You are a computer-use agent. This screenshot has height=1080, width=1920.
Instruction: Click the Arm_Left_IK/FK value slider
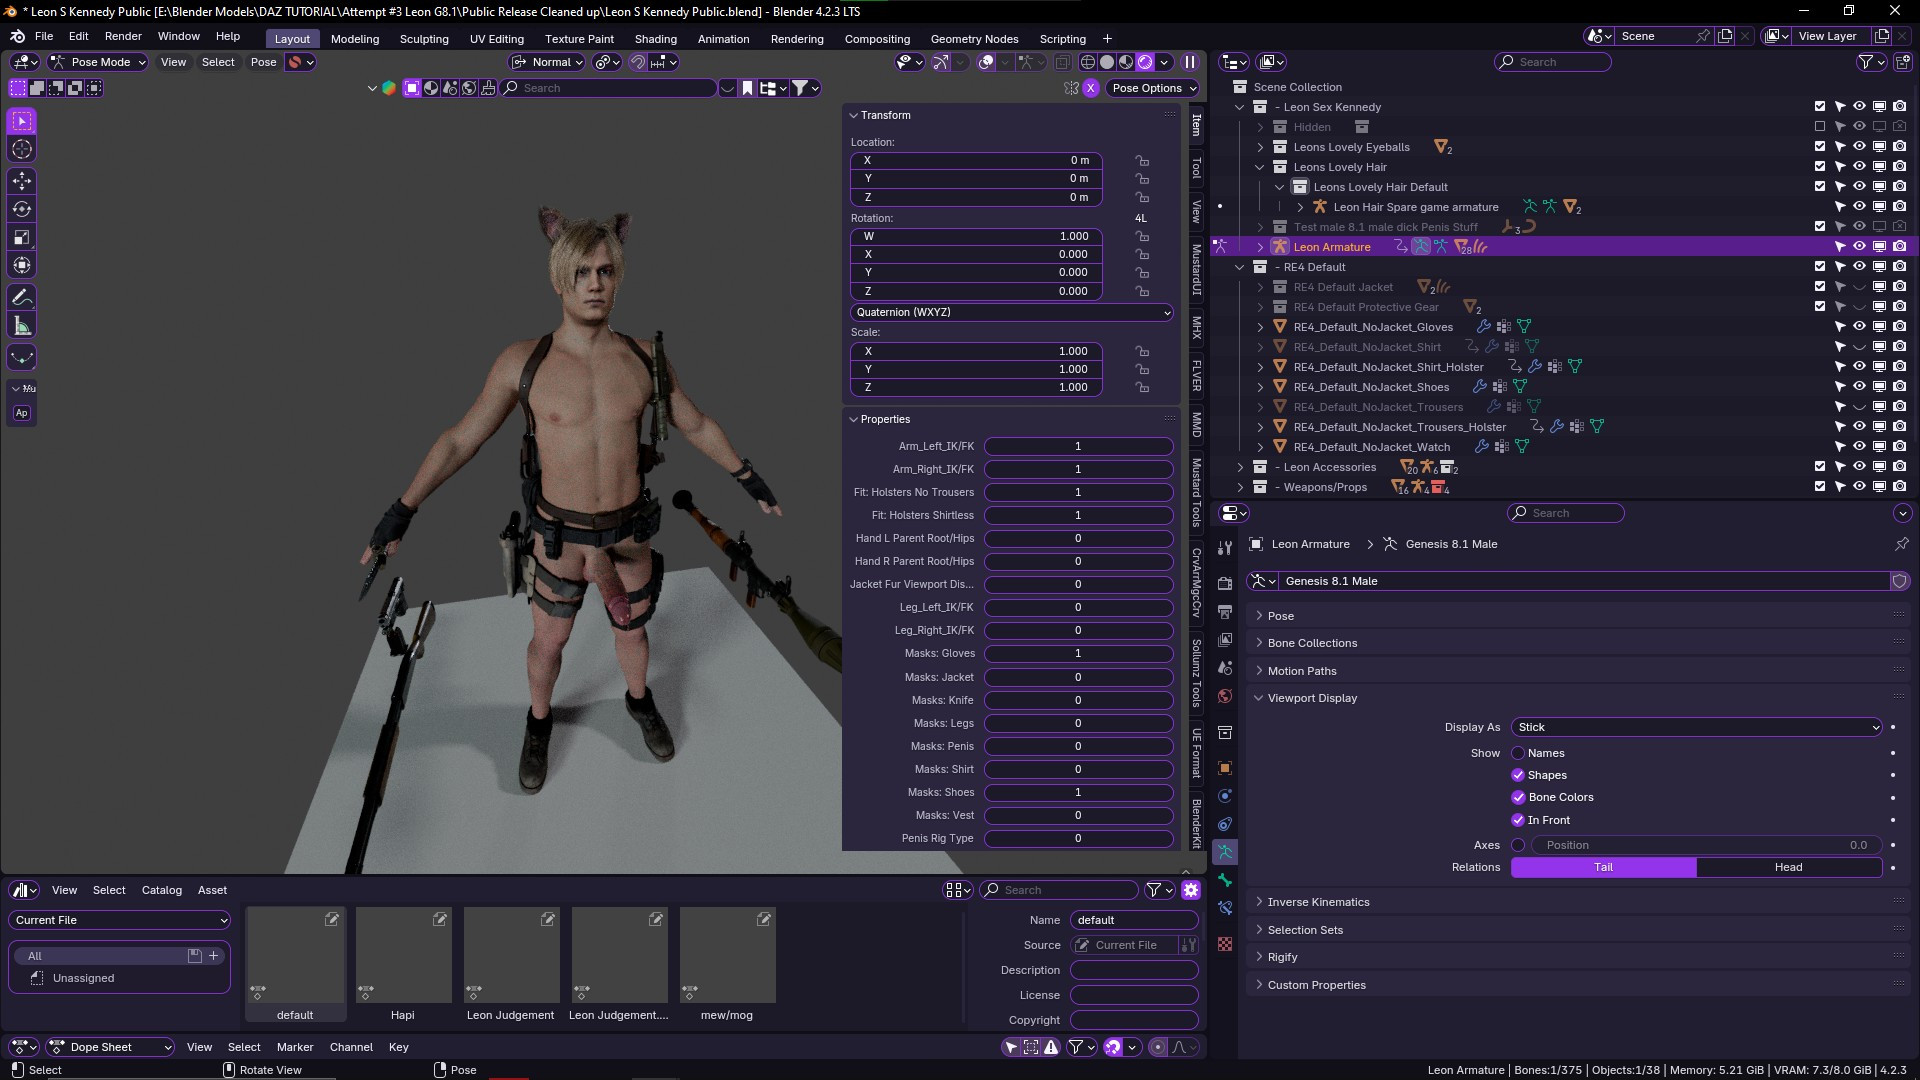[x=1078, y=446]
